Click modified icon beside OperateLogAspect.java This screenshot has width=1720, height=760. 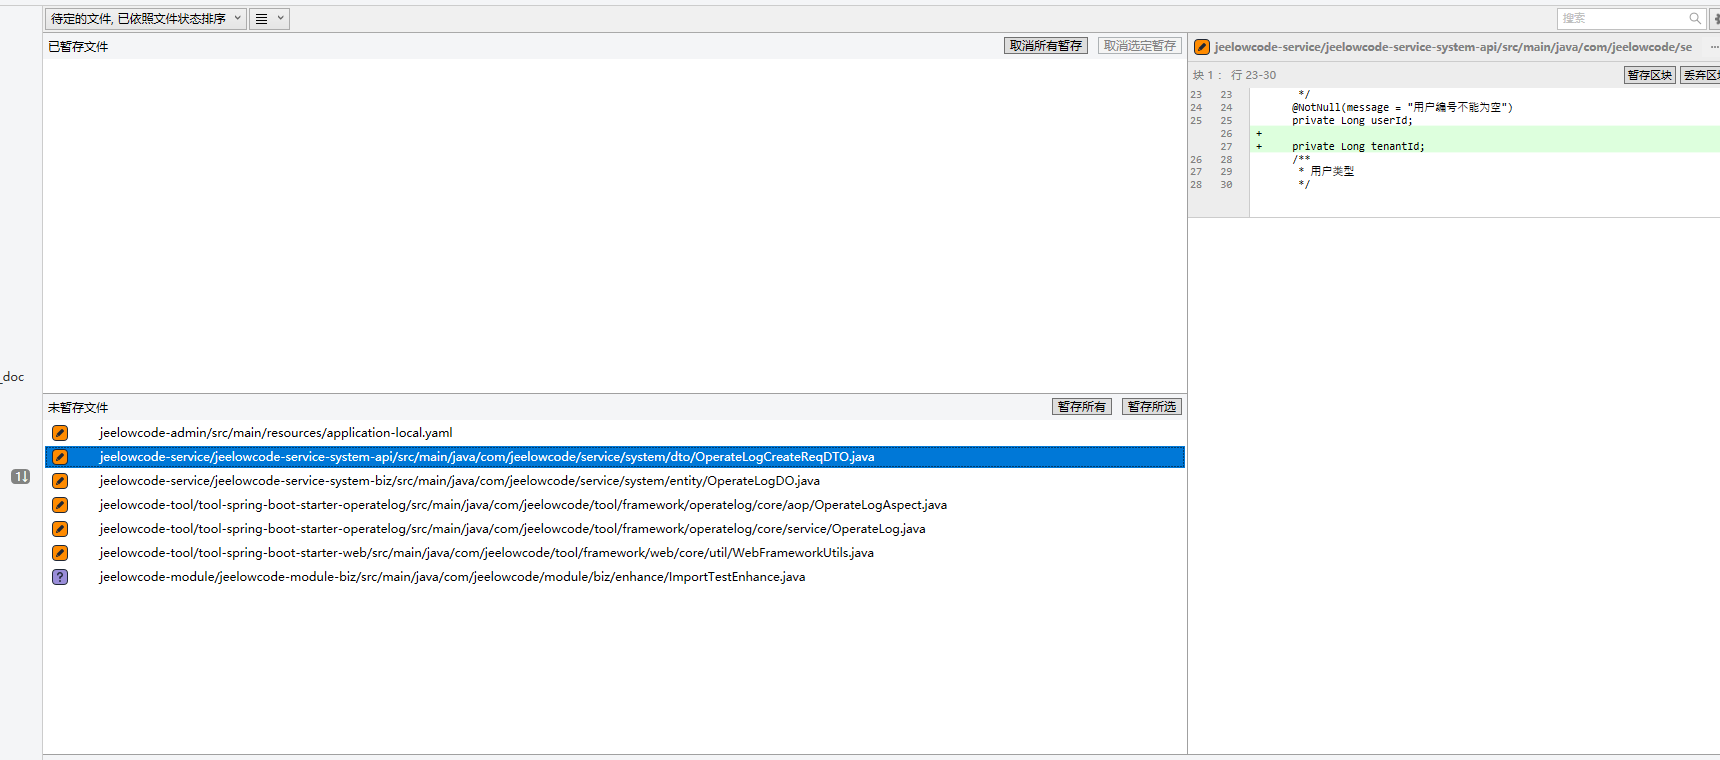(60, 505)
